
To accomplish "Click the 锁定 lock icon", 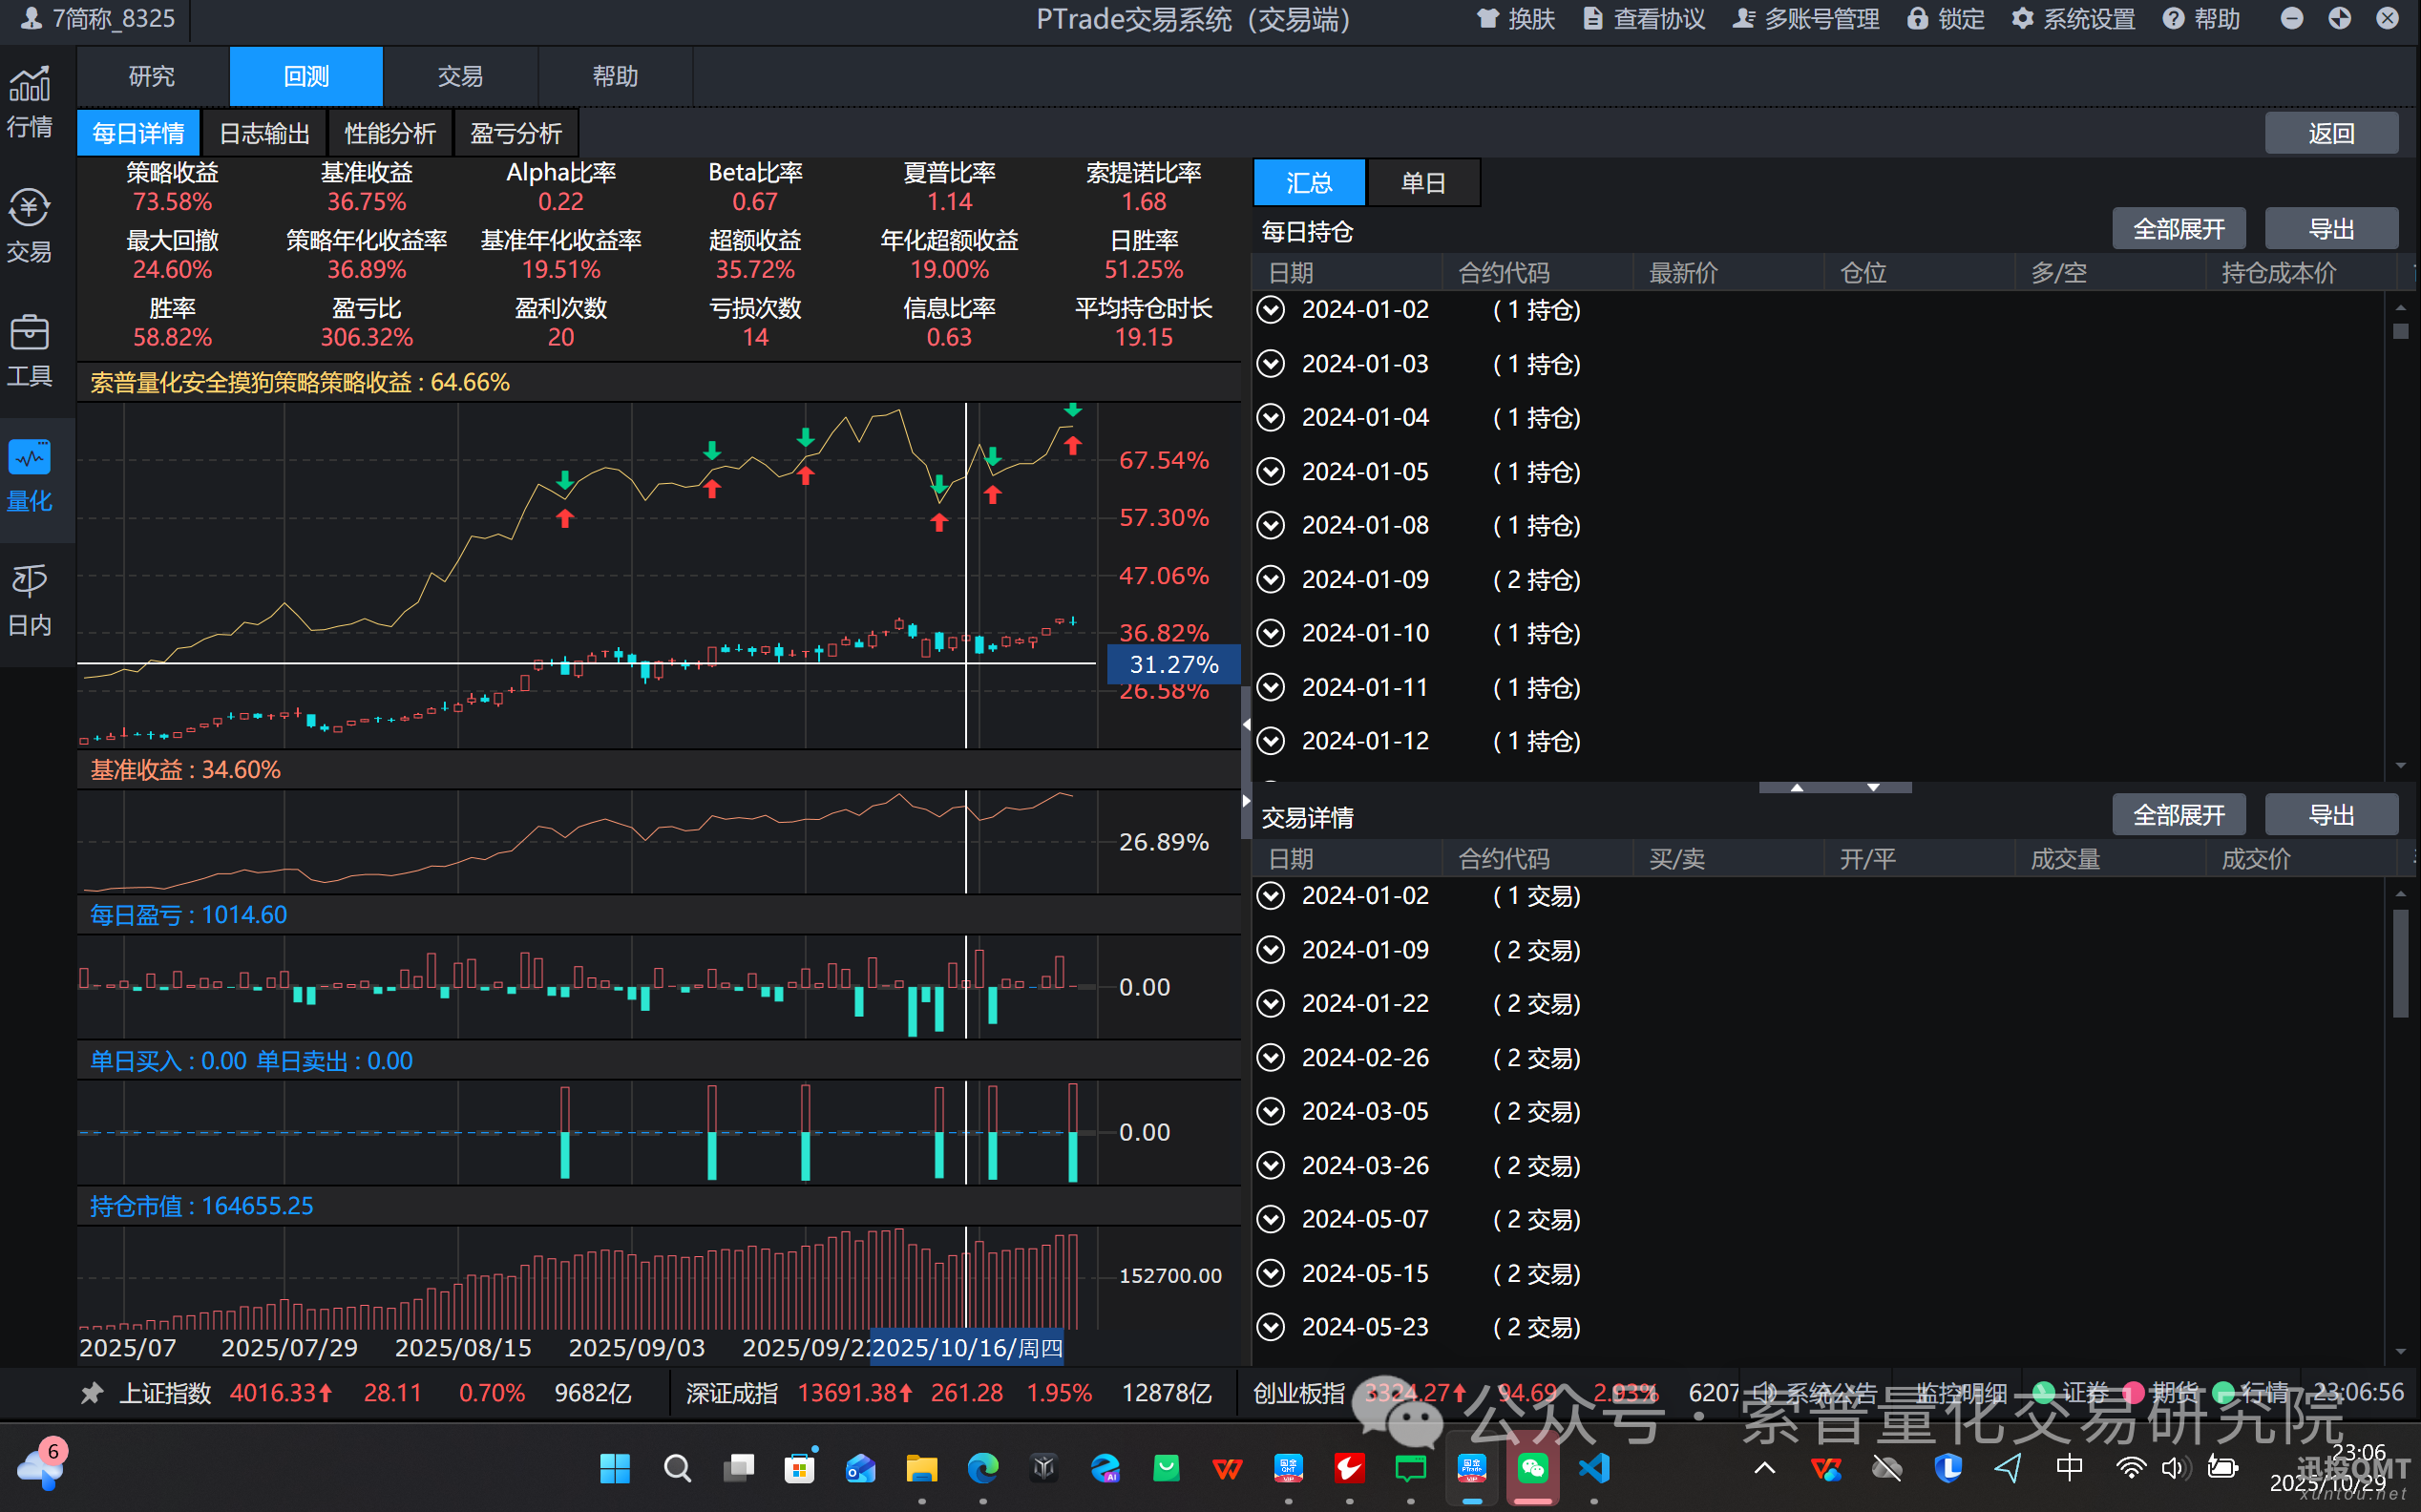I will coord(1917,19).
